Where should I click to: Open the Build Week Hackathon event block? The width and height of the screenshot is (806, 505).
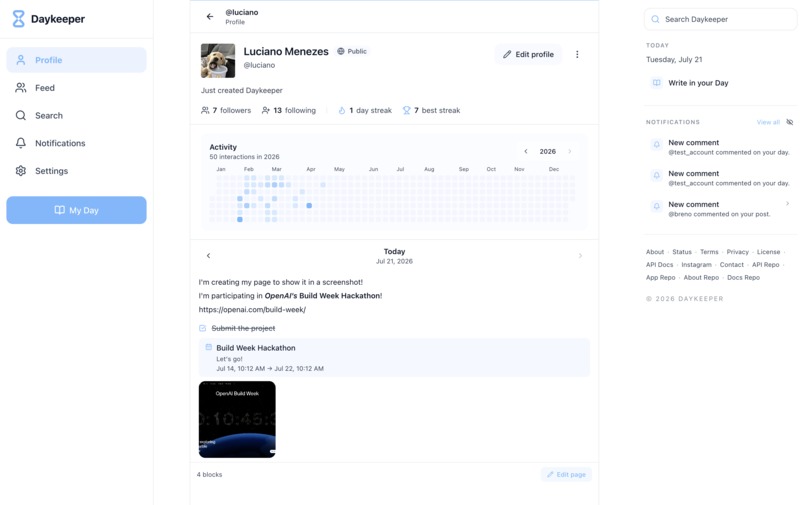(x=394, y=357)
